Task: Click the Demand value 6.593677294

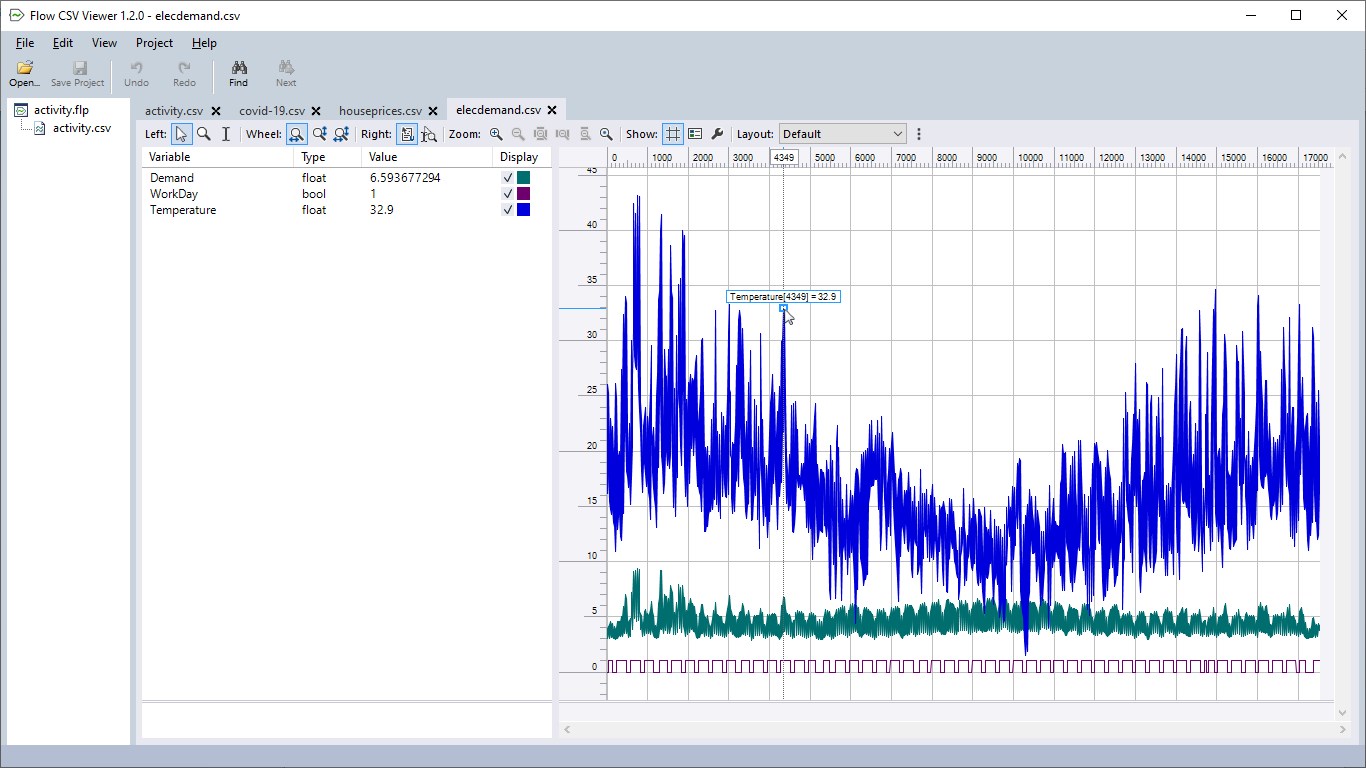Action: (x=405, y=178)
